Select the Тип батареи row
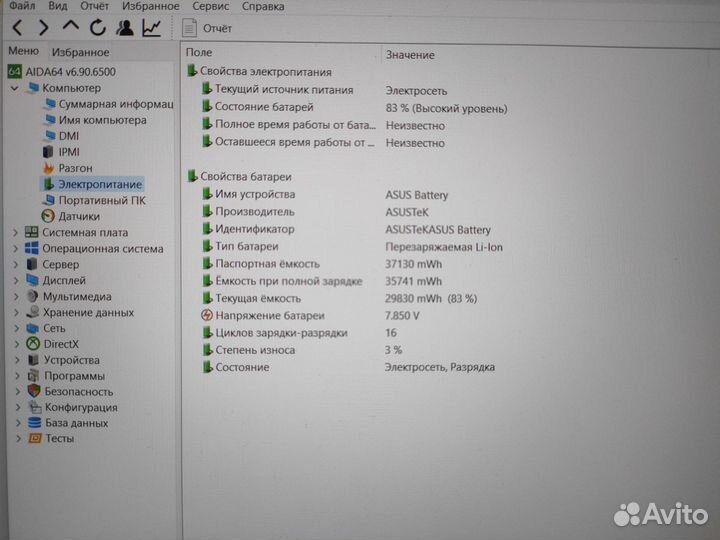 point(352,247)
